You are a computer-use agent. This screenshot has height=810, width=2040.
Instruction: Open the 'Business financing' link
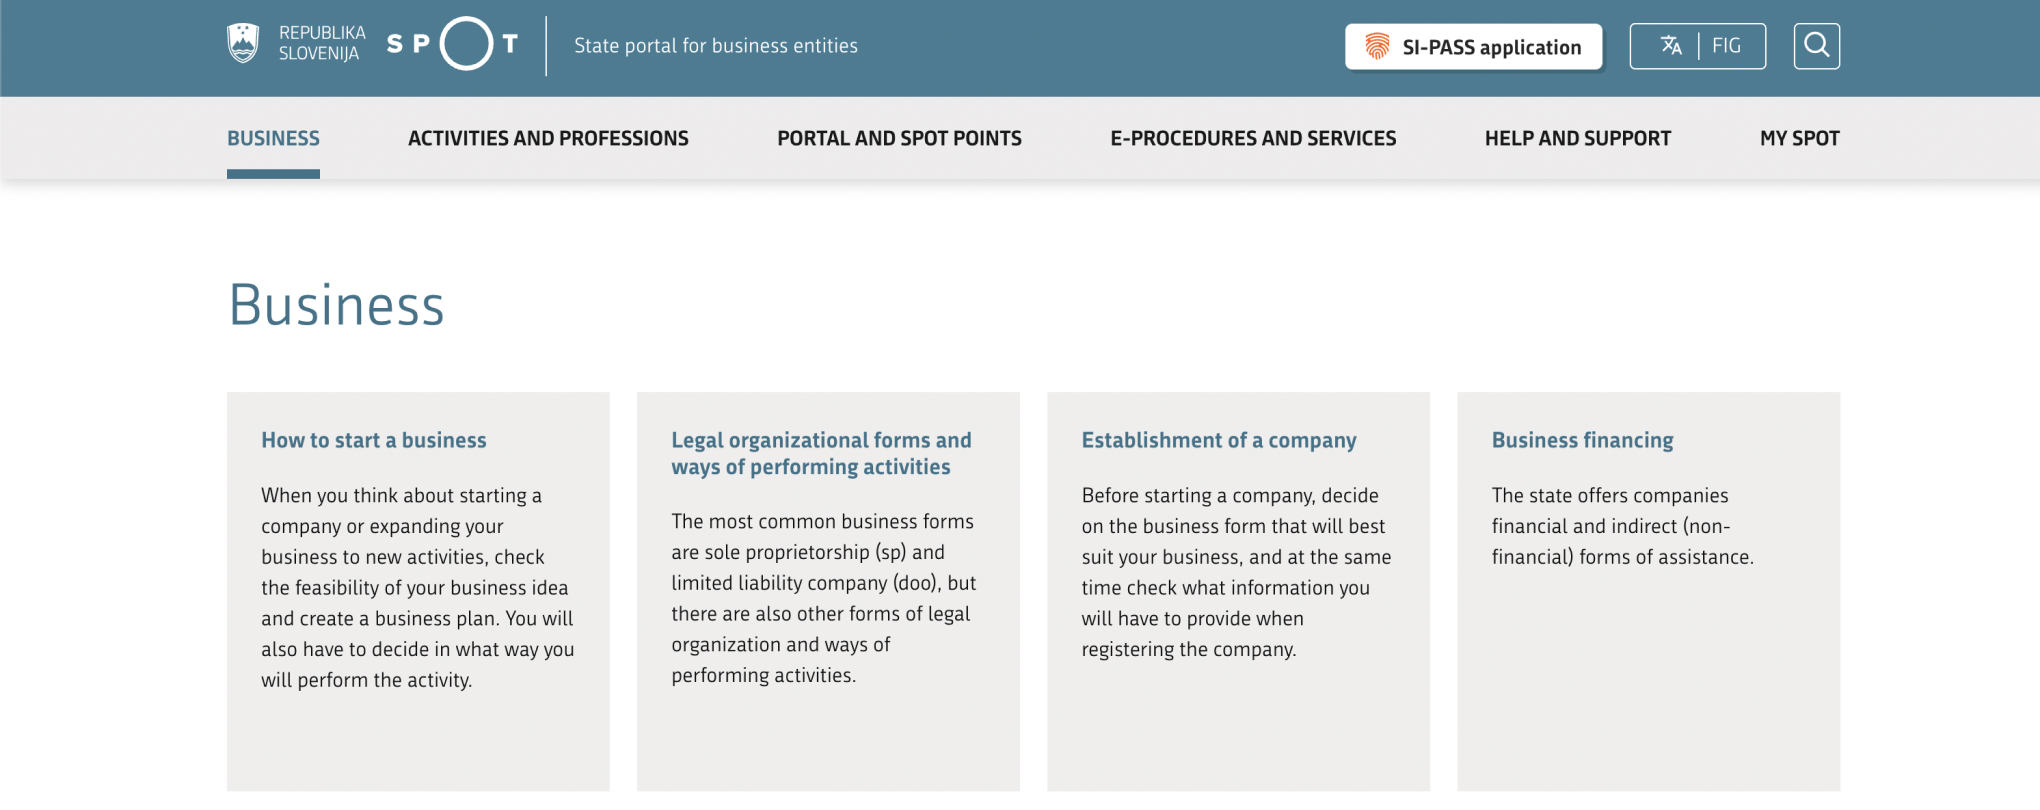(1582, 440)
